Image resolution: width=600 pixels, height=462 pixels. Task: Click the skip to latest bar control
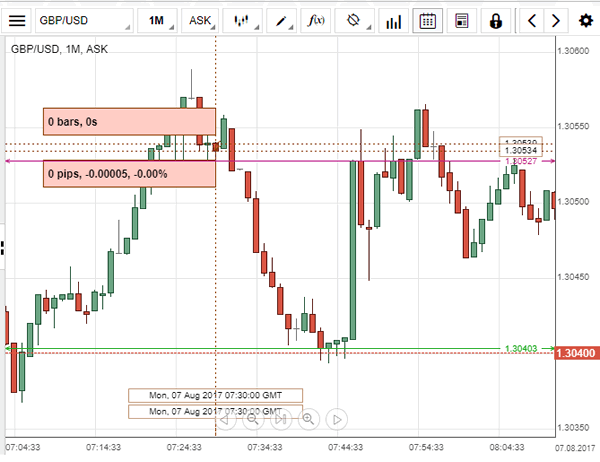tap(281, 420)
